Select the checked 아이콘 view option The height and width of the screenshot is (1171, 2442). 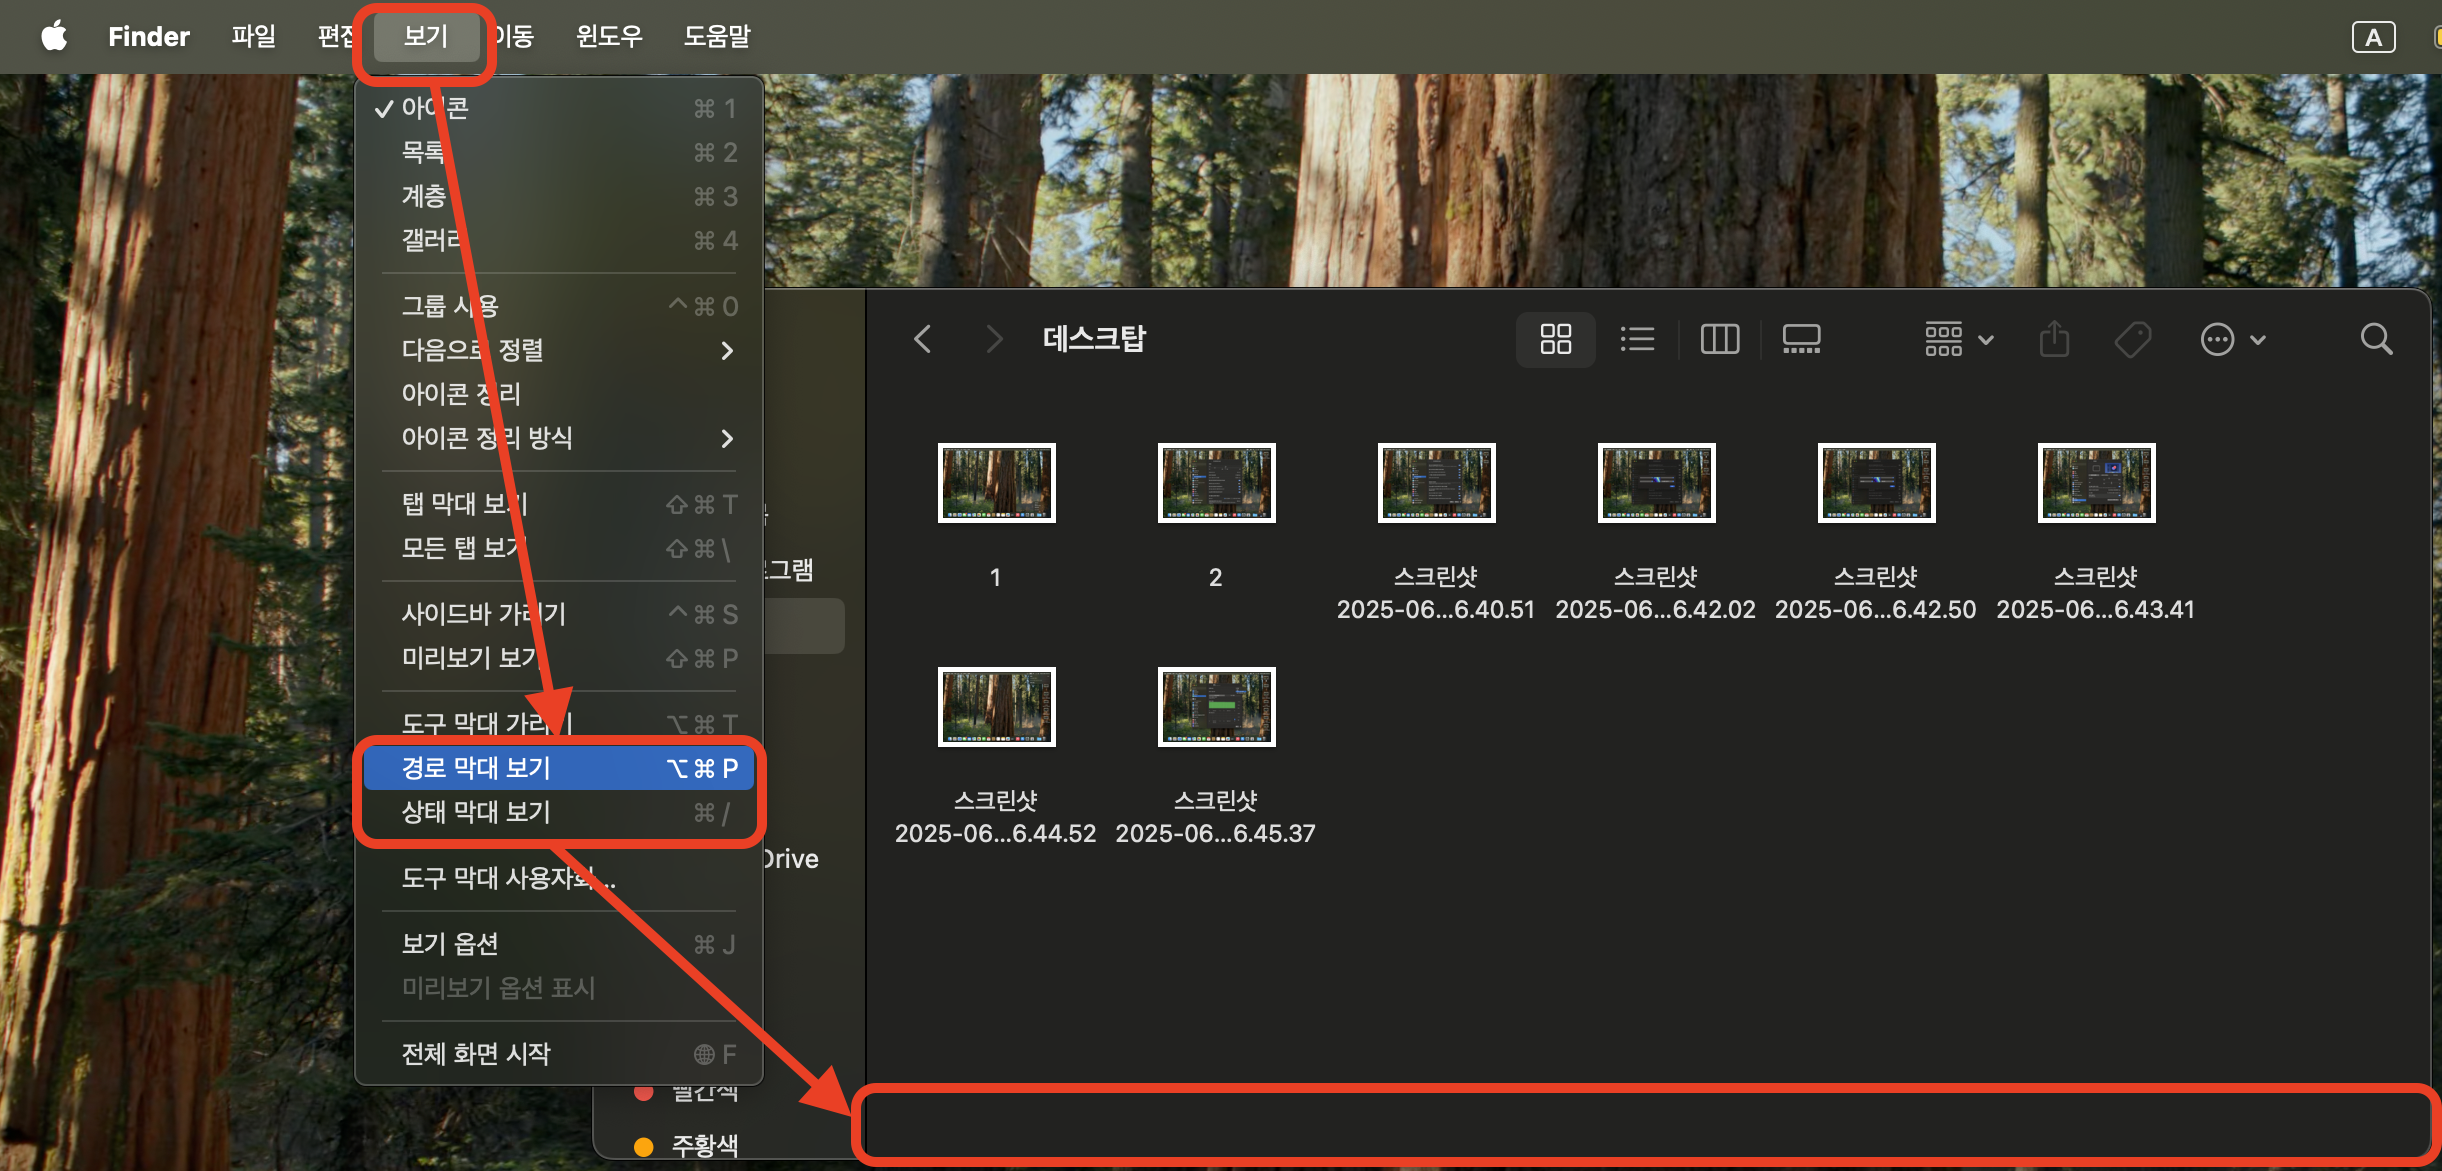[x=436, y=108]
